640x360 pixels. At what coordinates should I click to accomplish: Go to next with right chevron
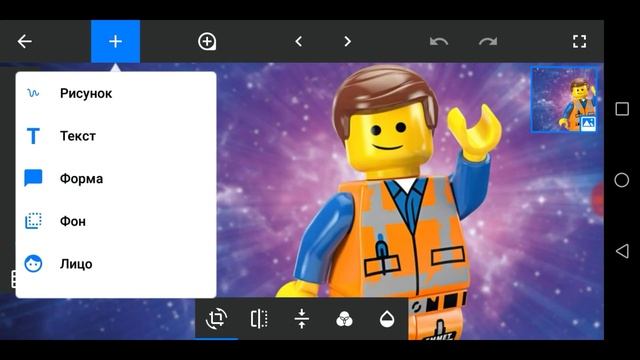coord(347,41)
